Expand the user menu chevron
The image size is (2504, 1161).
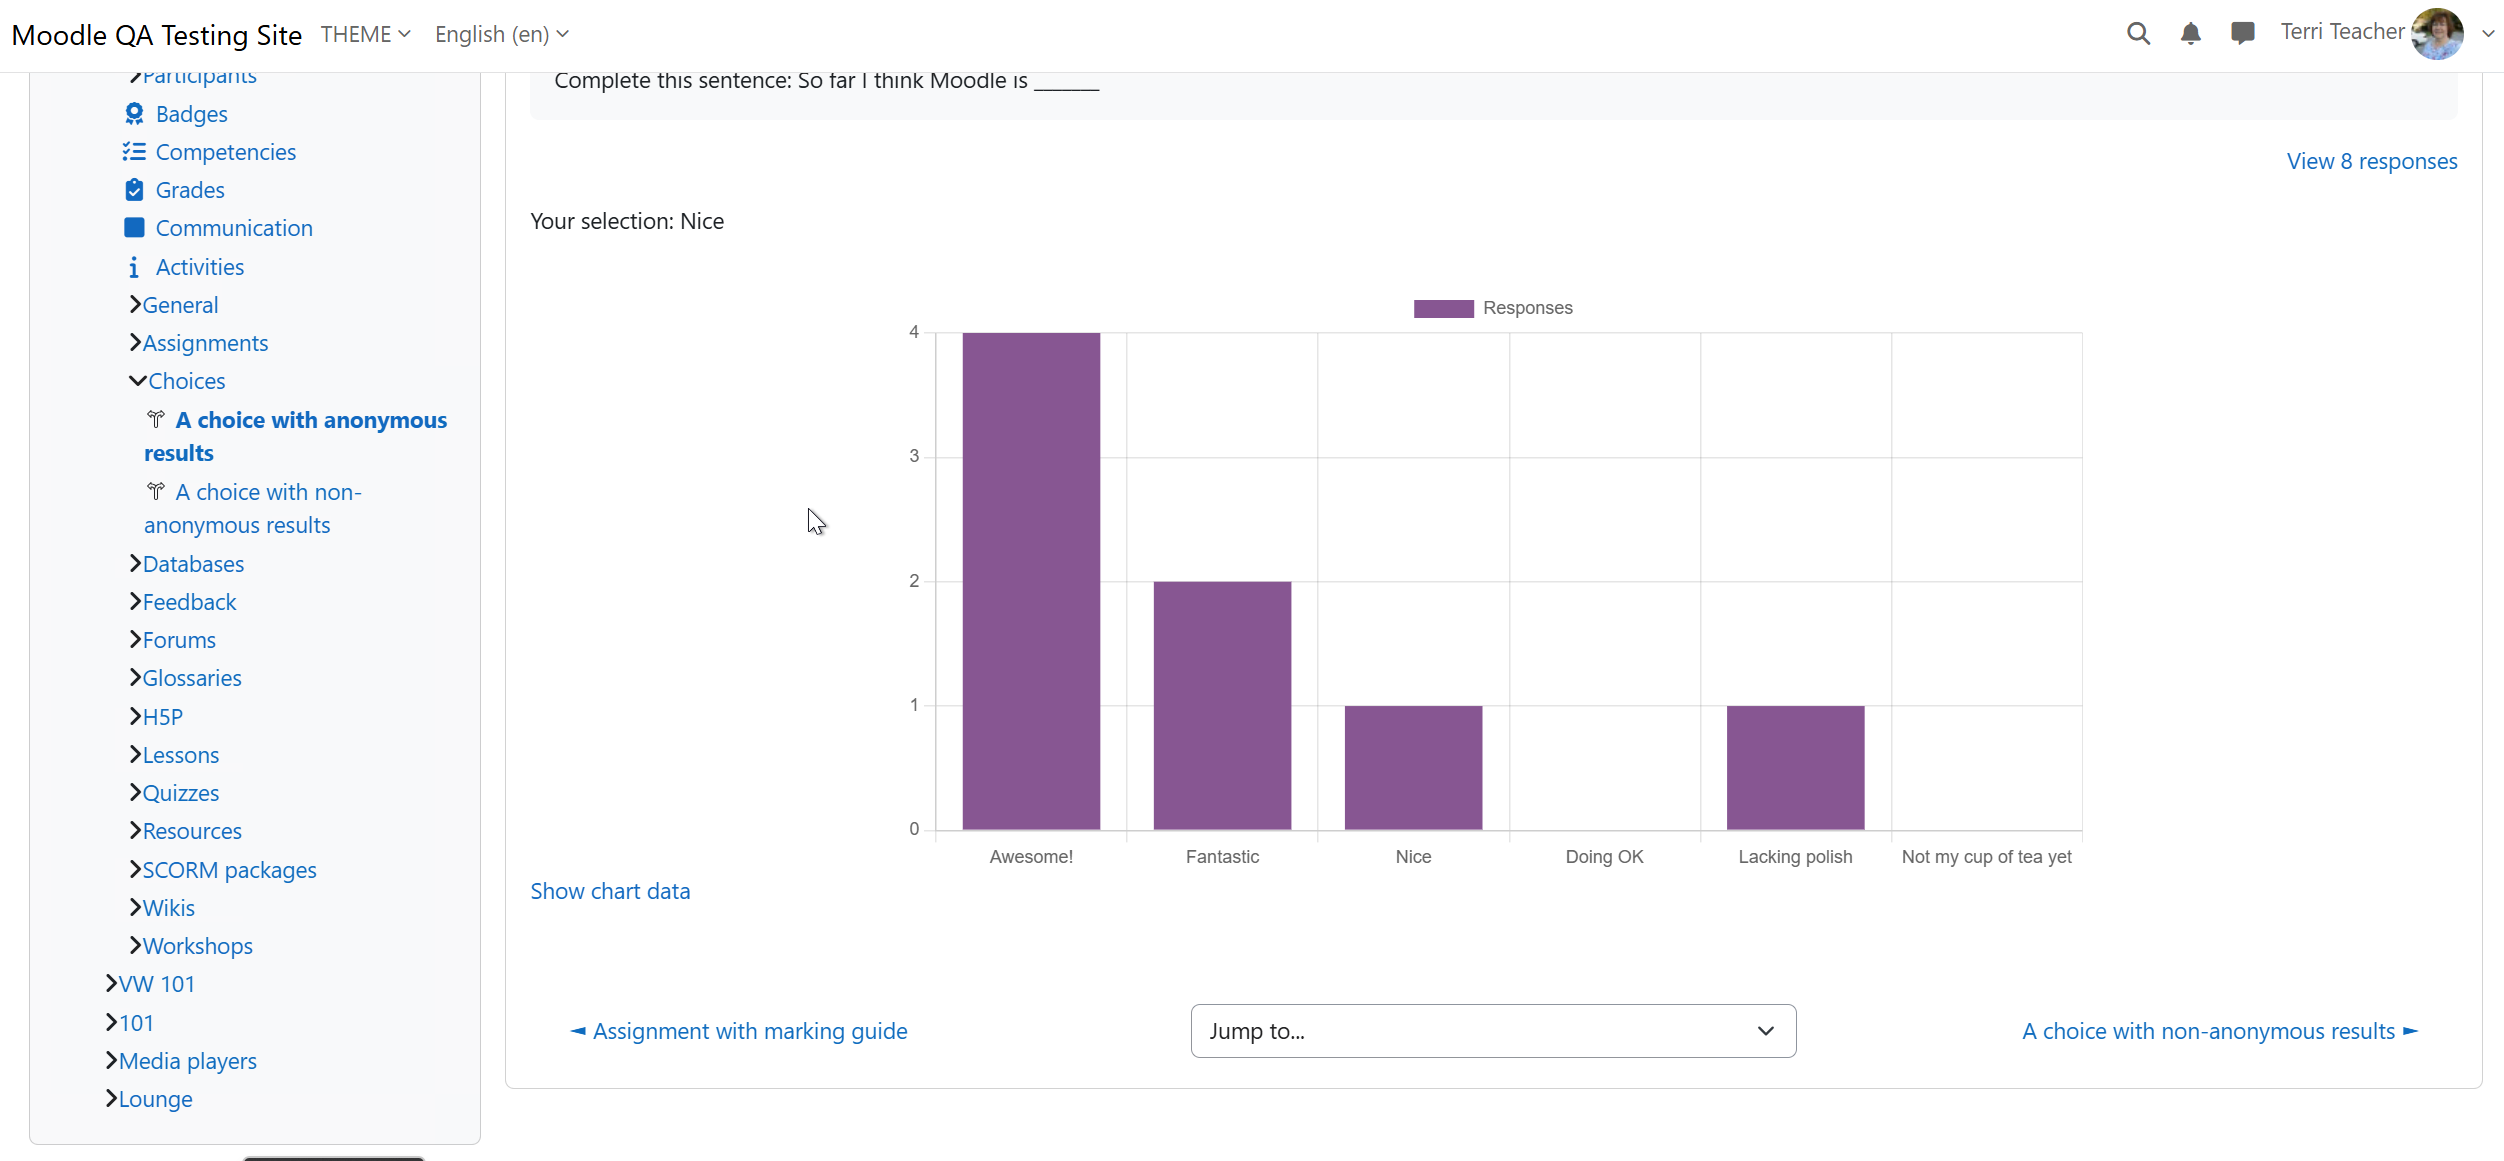click(2488, 34)
